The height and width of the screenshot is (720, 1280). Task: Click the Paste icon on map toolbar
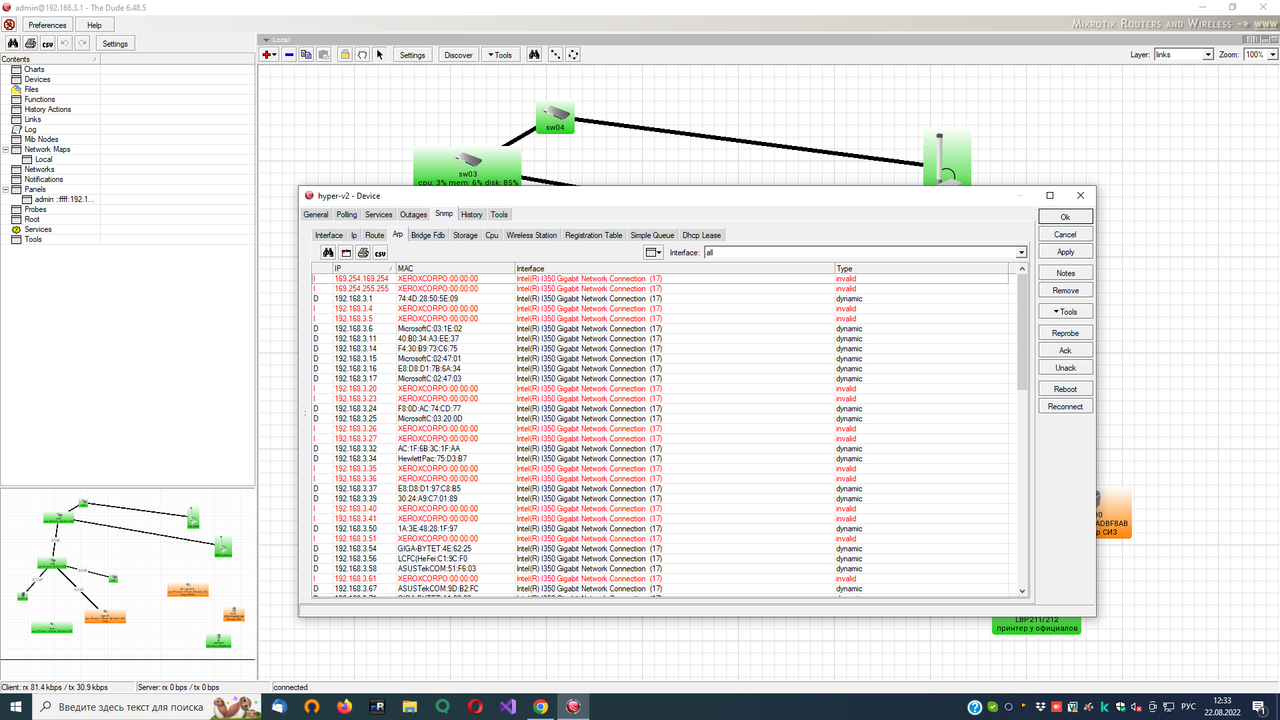(x=323, y=55)
